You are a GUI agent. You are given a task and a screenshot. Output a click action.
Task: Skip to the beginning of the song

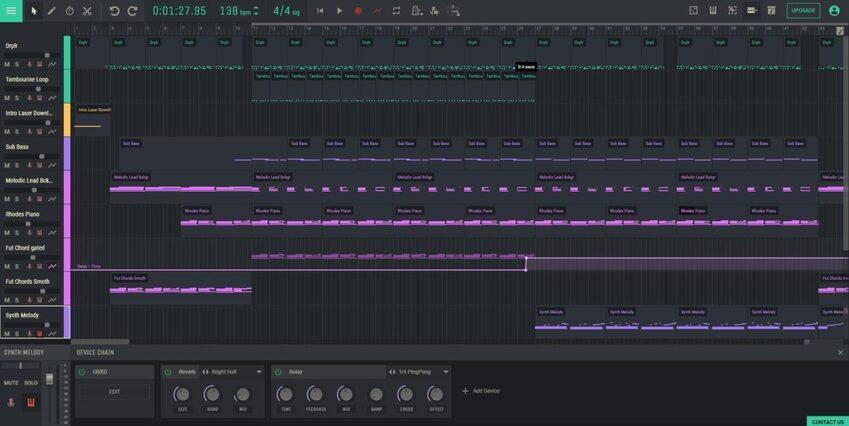point(320,10)
